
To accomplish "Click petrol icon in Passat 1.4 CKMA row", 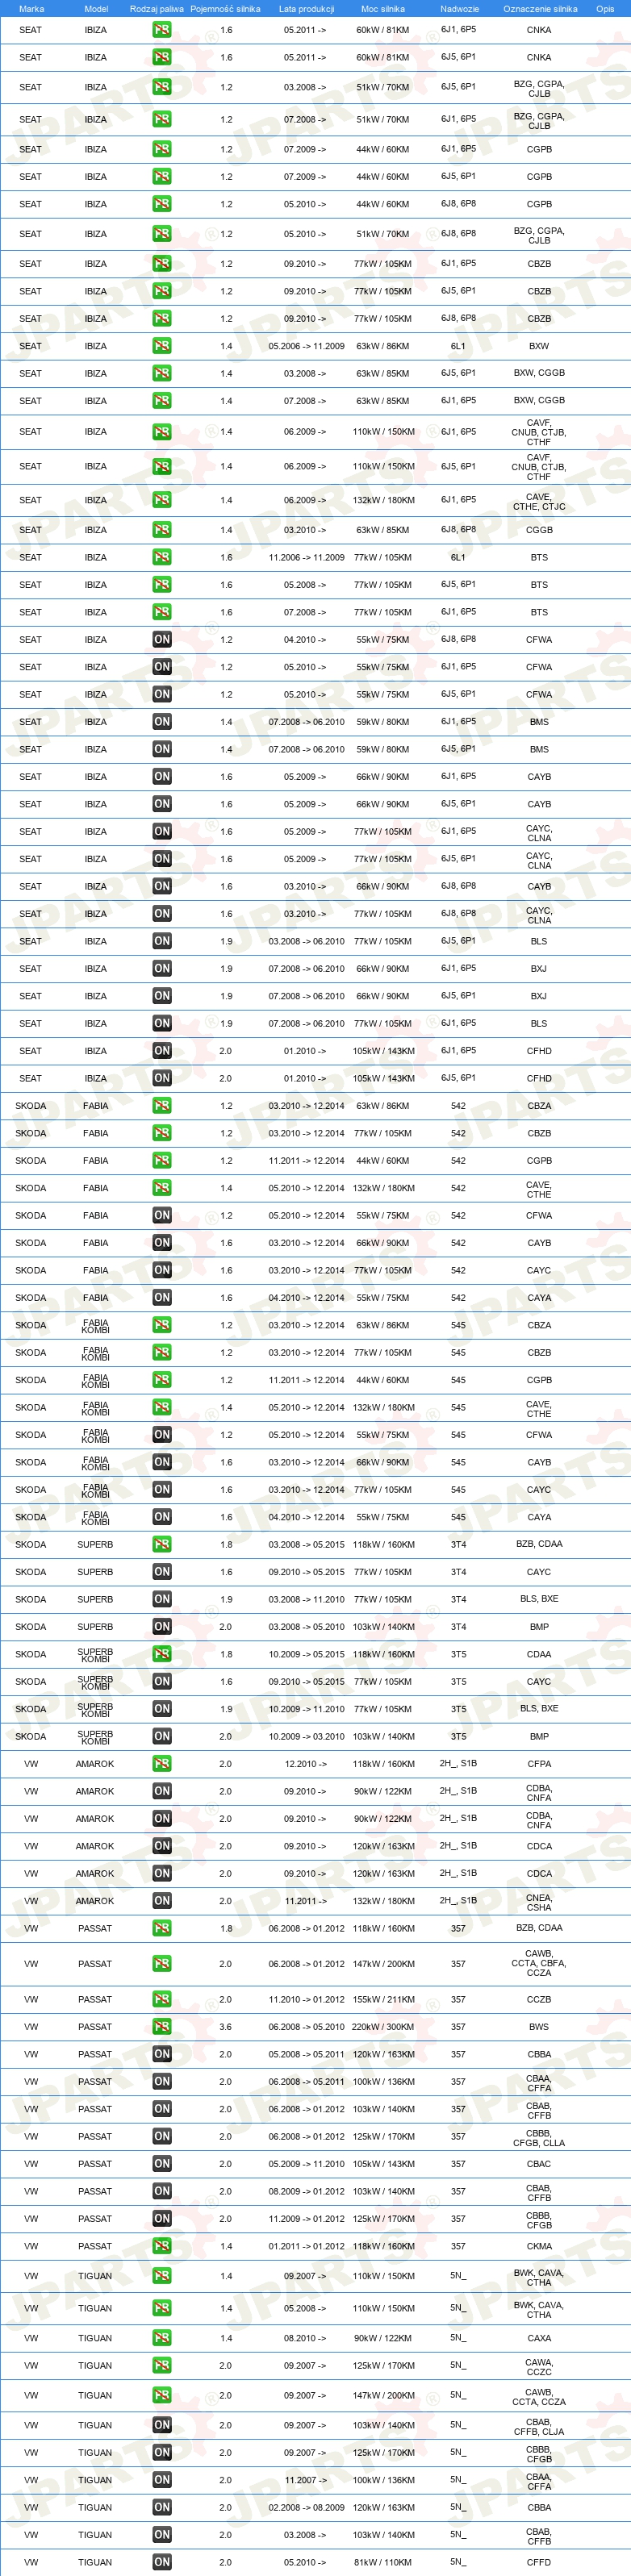I will coord(161,2246).
